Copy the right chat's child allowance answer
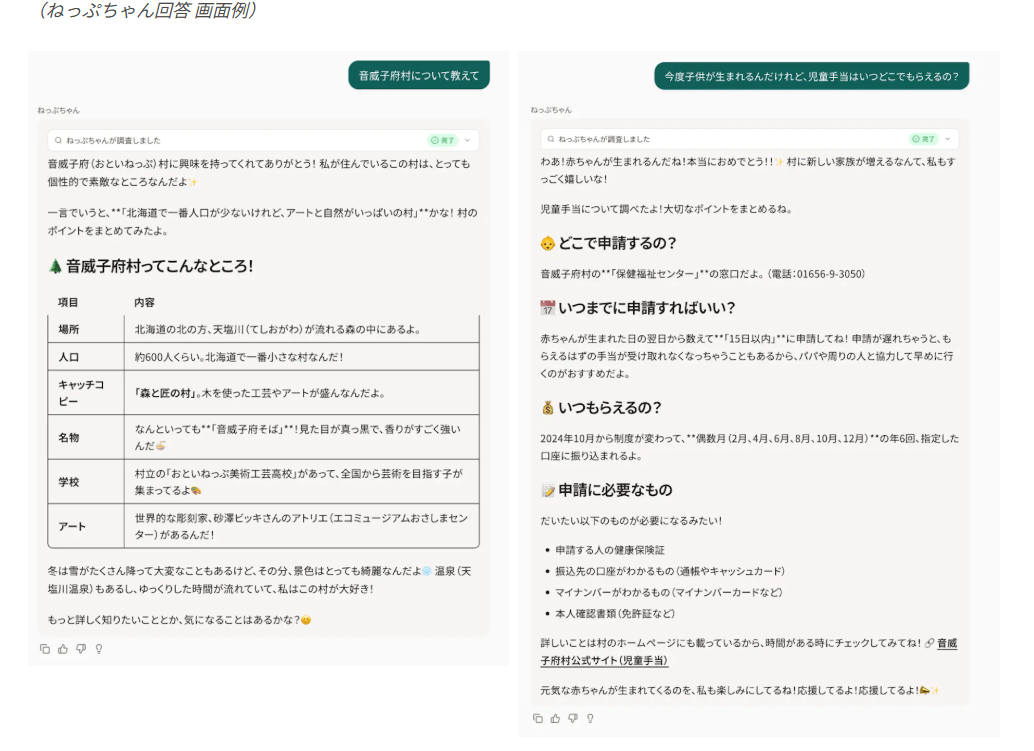This screenshot has width=1034, height=751. pyautogui.click(x=538, y=718)
